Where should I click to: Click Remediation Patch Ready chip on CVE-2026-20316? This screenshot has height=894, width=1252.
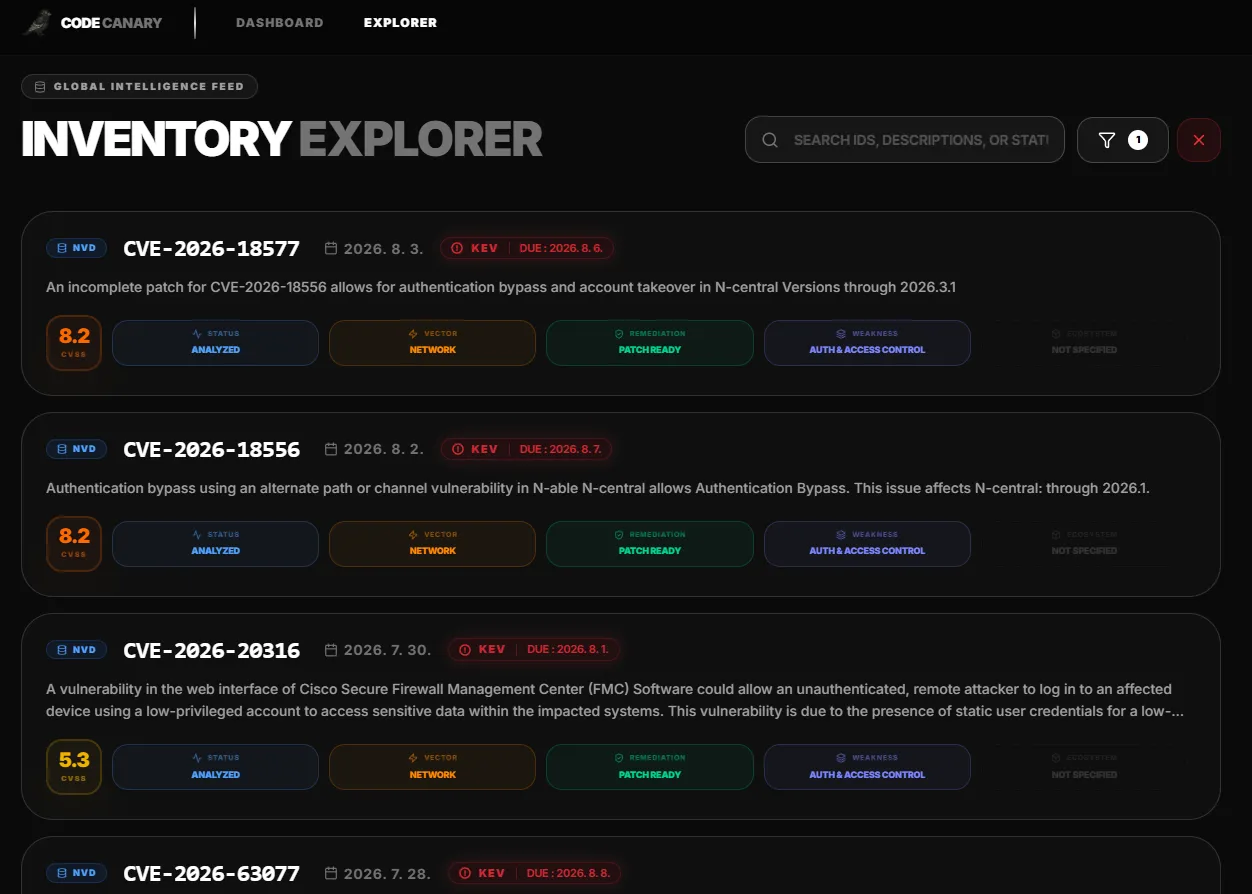click(x=649, y=768)
